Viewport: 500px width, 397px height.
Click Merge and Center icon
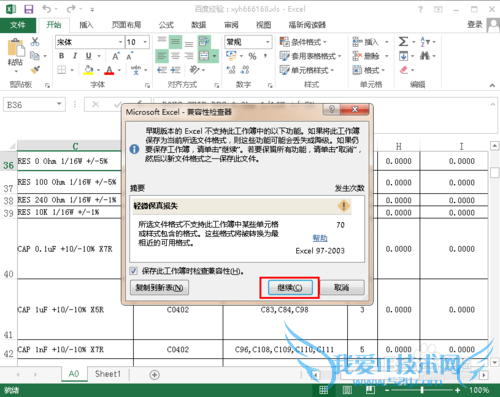click(x=204, y=56)
